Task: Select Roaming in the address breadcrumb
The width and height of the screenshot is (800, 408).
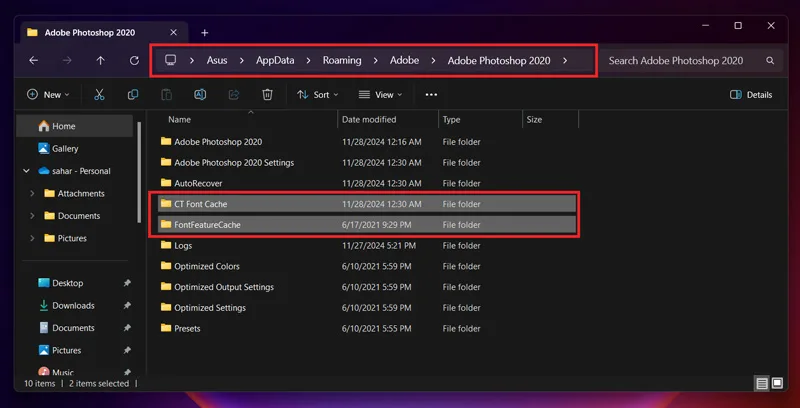Action: pyautogui.click(x=342, y=60)
